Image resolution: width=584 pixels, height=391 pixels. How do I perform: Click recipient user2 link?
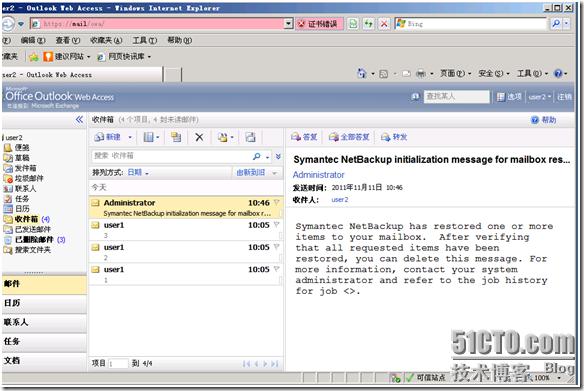(x=340, y=200)
